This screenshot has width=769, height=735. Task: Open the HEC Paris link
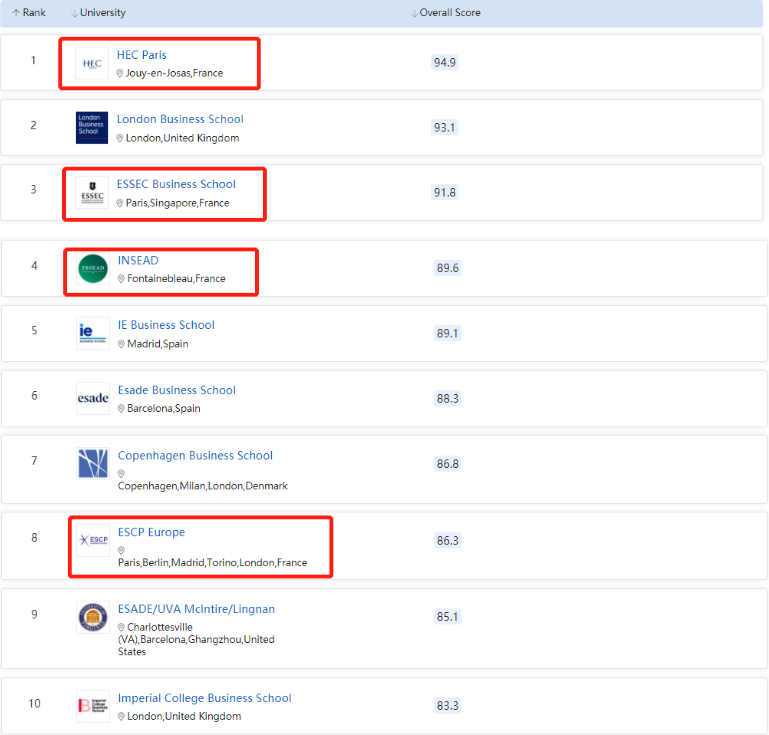point(141,55)
